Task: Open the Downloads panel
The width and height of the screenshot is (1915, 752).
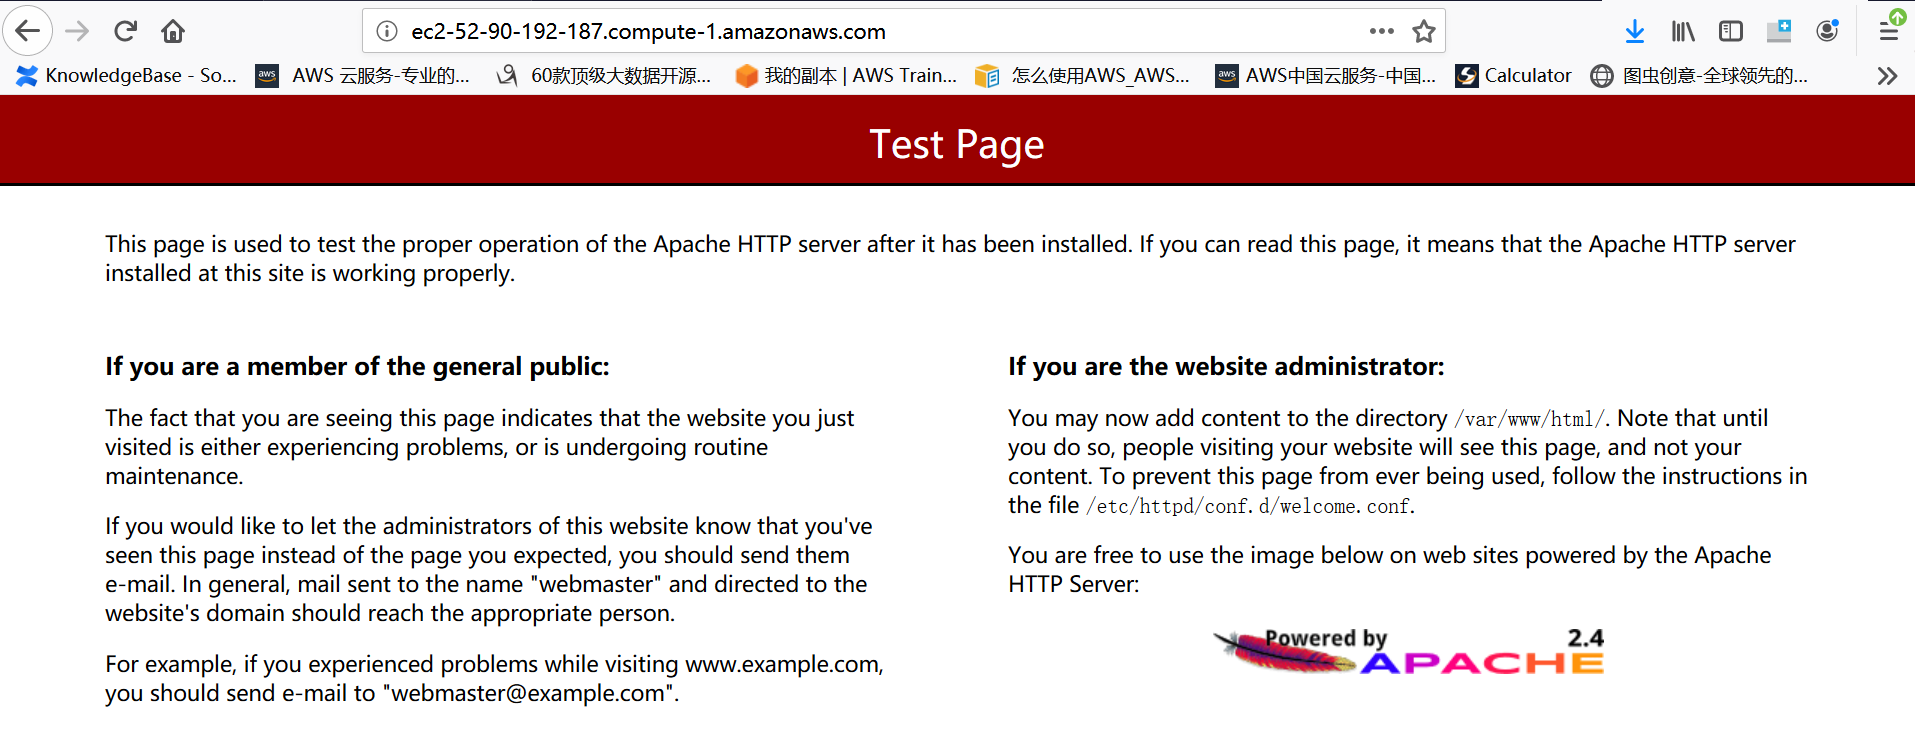Action: click(x=1635, y=31)
